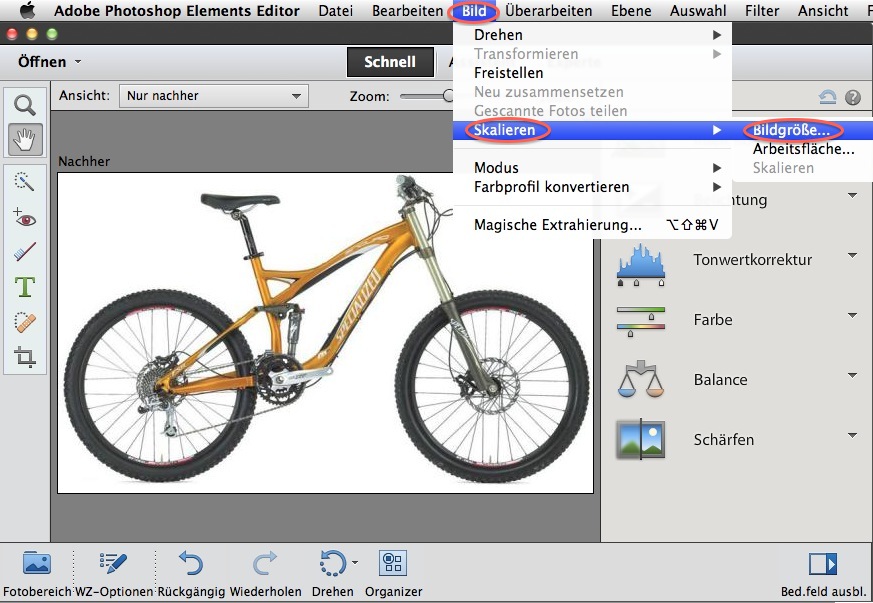
Task: Open the Datei menu
Action: [336, 11]
